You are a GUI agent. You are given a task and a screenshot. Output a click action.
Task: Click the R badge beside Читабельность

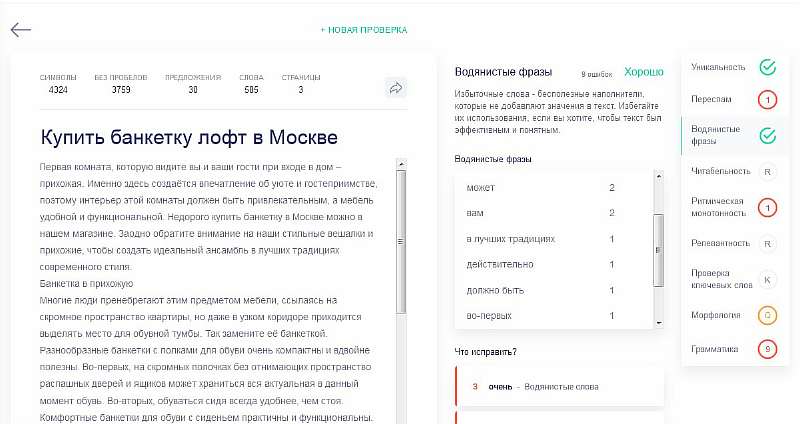(x=767, y=172)
